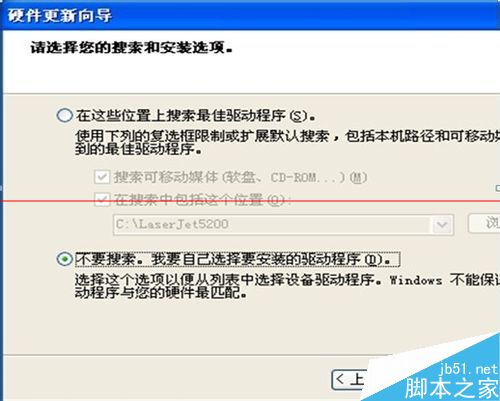Click the red horizontal annotation line
This screenshot has height=401, width=500.
click(x=250, y=201)
